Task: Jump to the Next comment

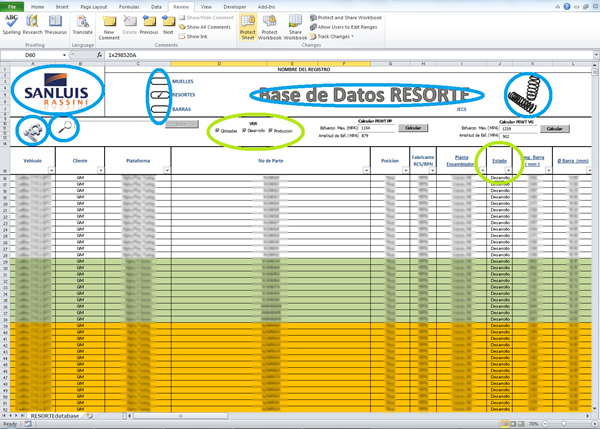Action: pyautogui.click(x=168, y=25)
